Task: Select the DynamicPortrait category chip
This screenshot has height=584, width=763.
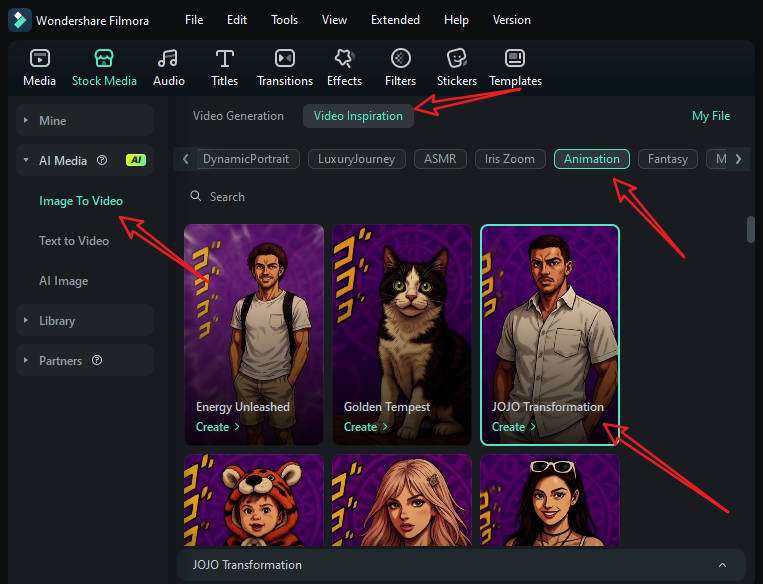Action: 246,159
